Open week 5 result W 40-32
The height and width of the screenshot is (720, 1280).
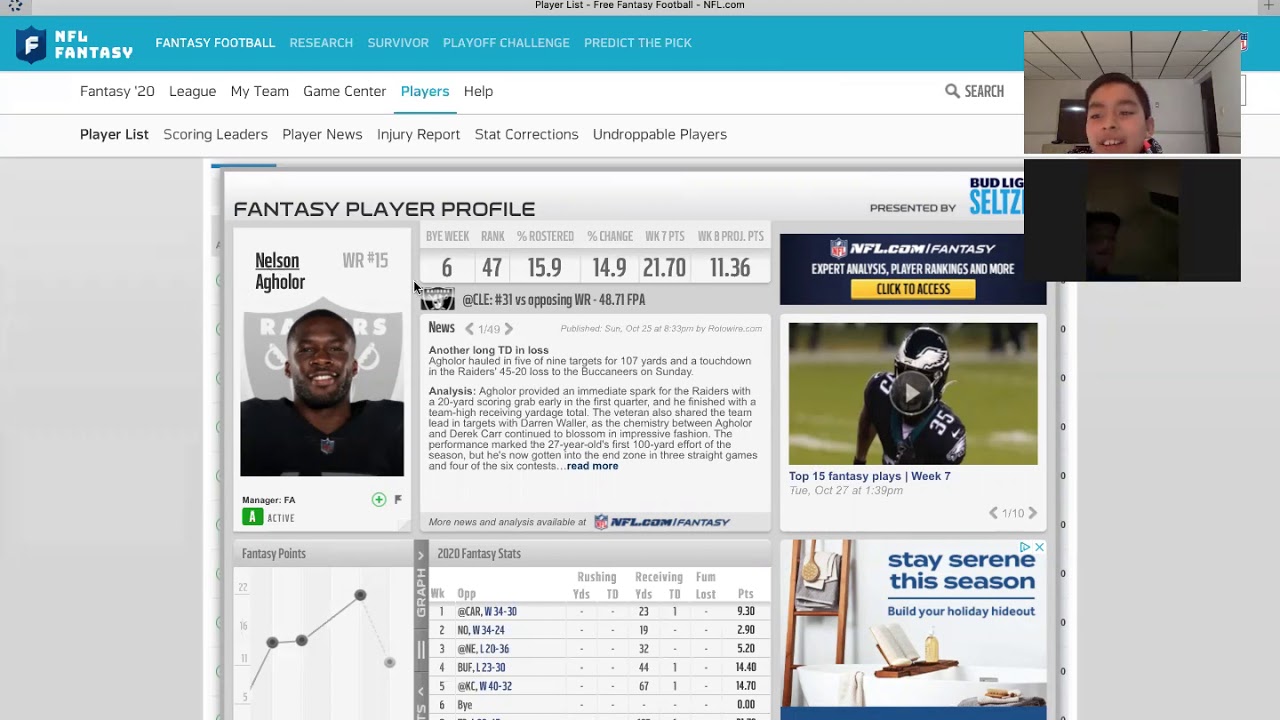click(x=495, y=686)
